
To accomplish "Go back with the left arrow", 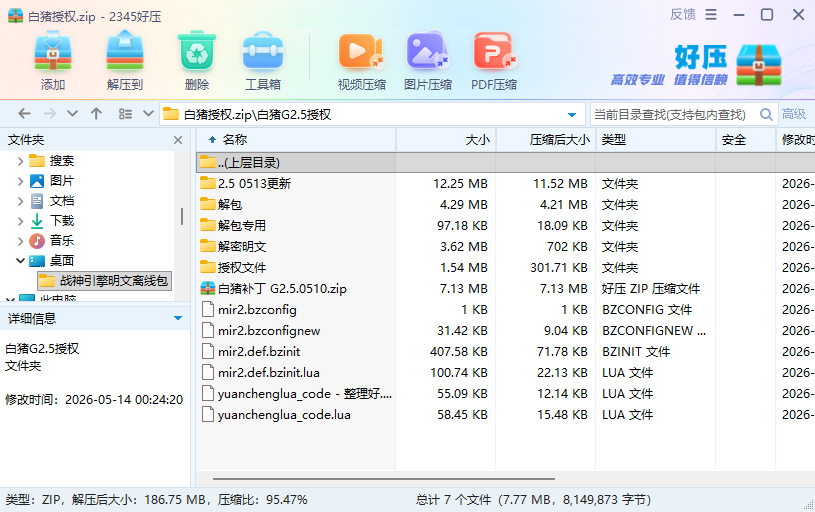I will (x=24, y=114).
